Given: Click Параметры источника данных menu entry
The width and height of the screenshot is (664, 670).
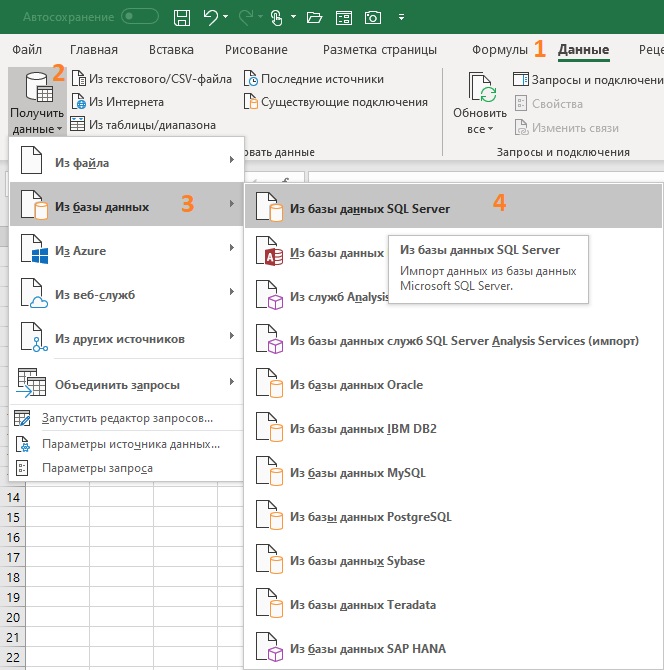Looking at the screenshot, I should 126,444.
